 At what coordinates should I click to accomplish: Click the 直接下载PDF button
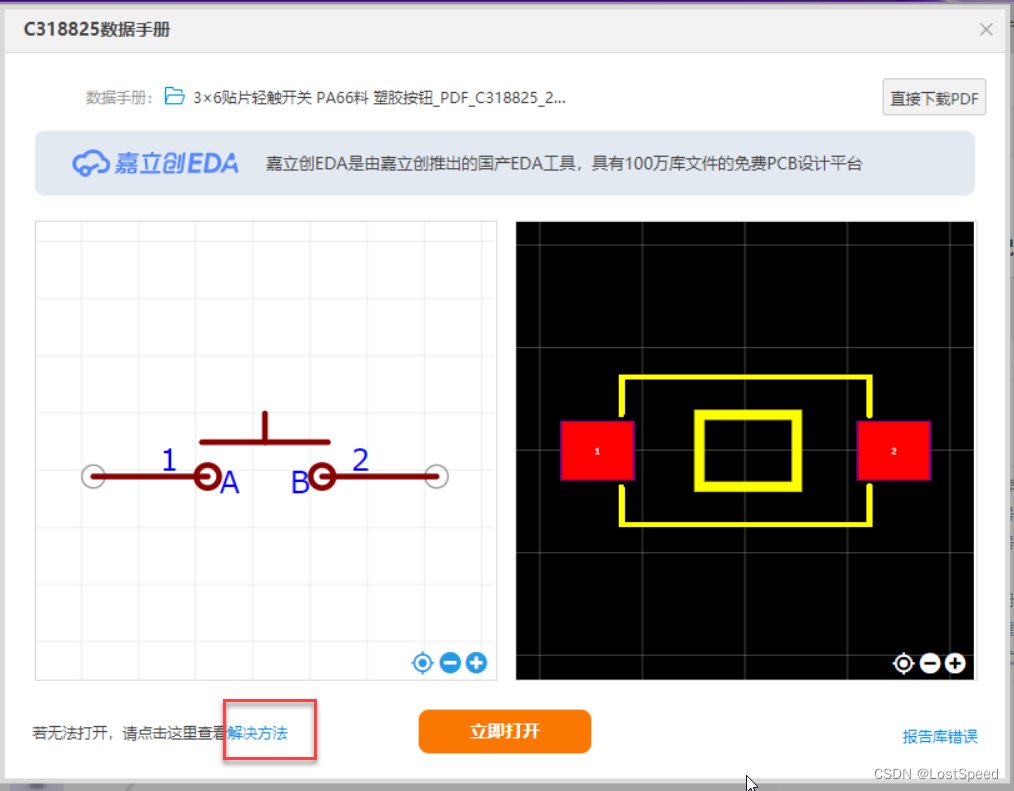click(934, 98)
